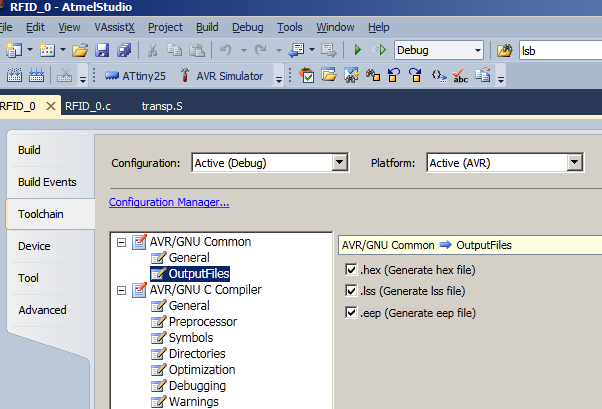
Task: Open the Configuration Active (Debug) dropdown
Action: pyautogui.click(x=339, y=162)
